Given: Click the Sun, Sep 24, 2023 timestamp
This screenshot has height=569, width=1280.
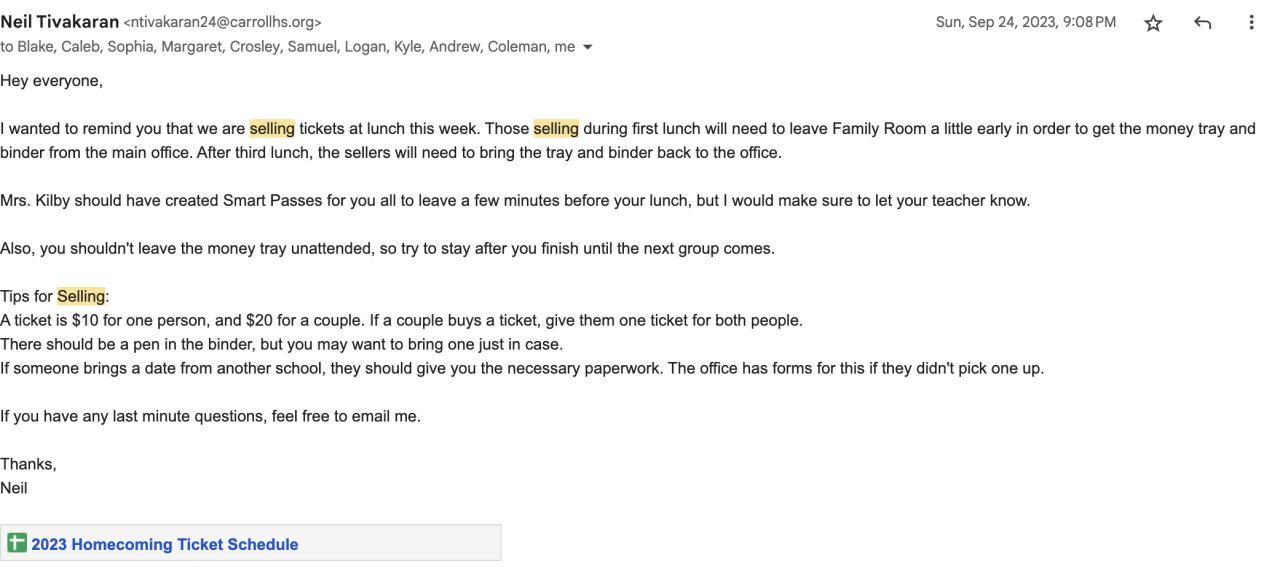Looking at the screenshot, I should (1025, 22).
